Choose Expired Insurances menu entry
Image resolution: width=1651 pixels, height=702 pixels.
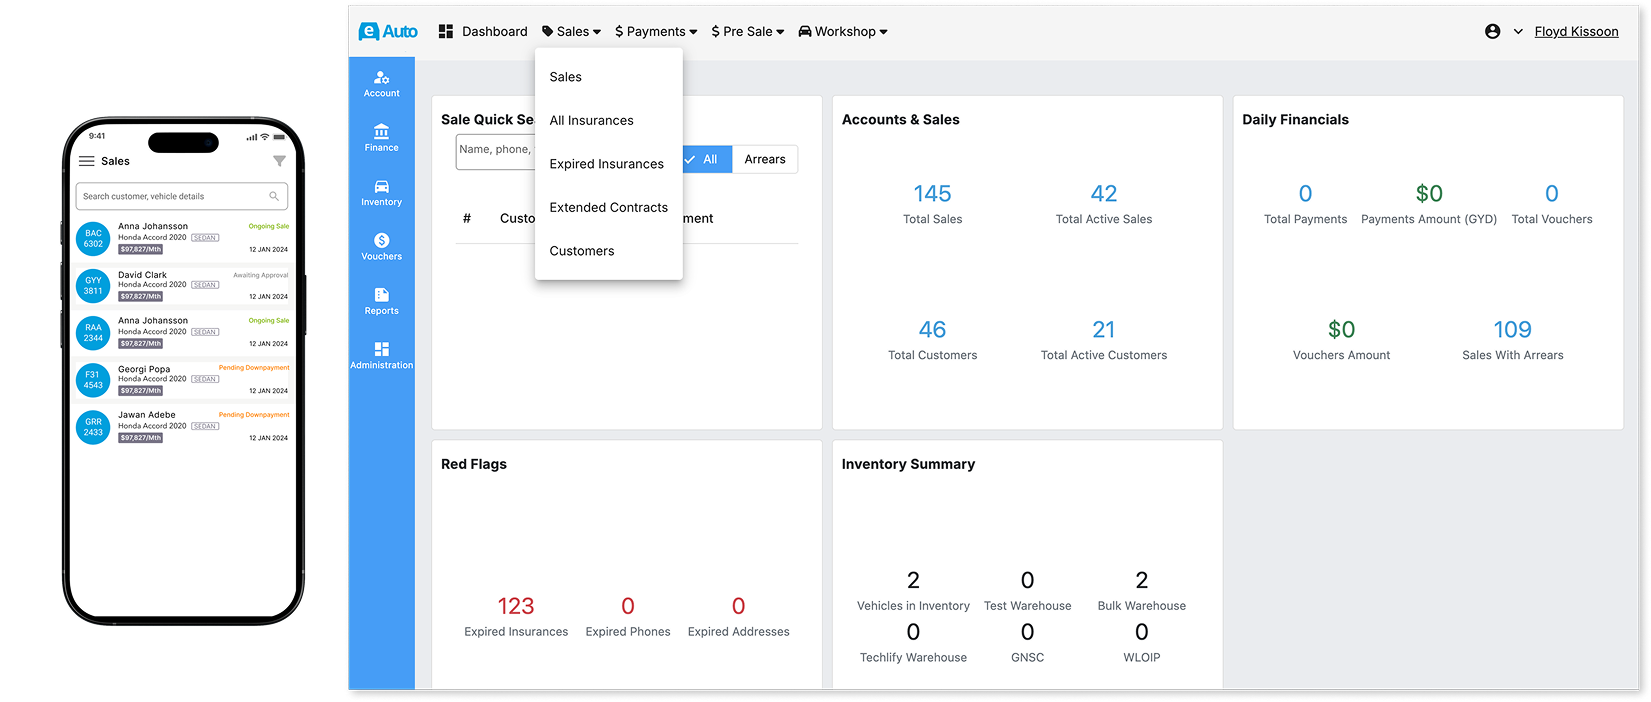[609, 164]
